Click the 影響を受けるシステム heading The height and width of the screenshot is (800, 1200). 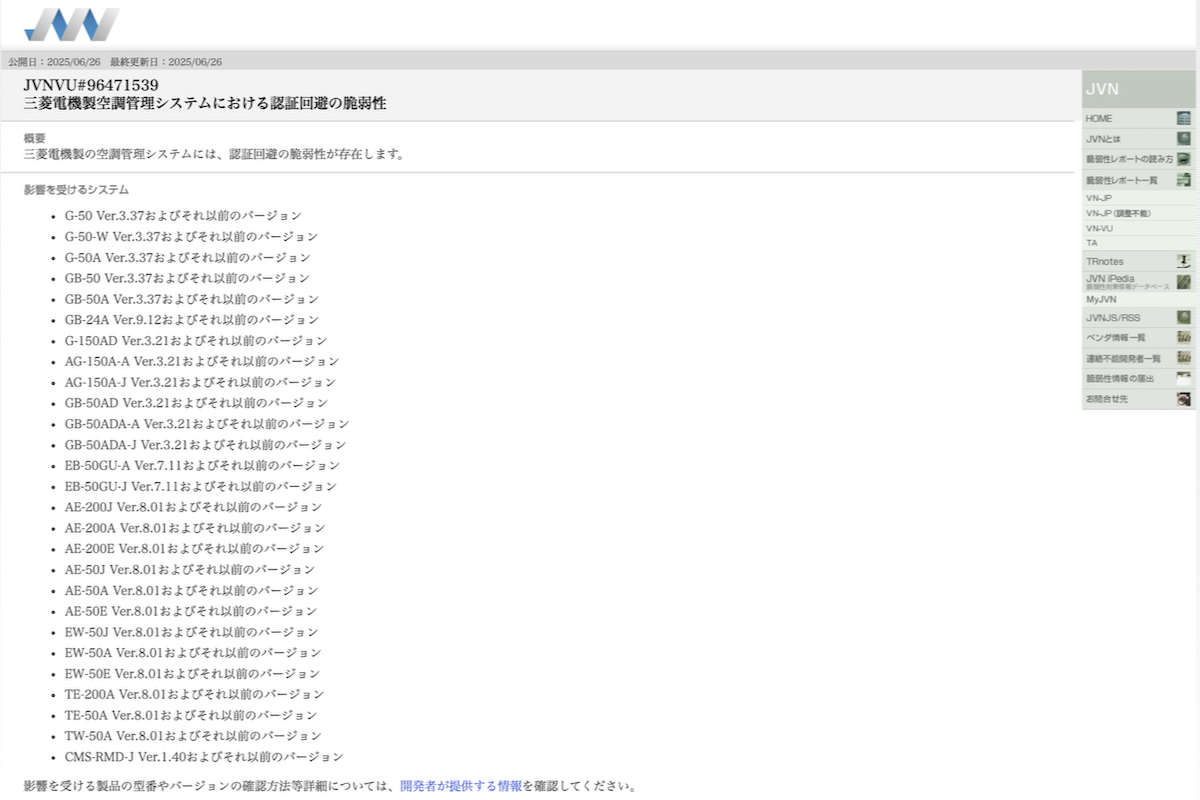[x=77, y=189]
